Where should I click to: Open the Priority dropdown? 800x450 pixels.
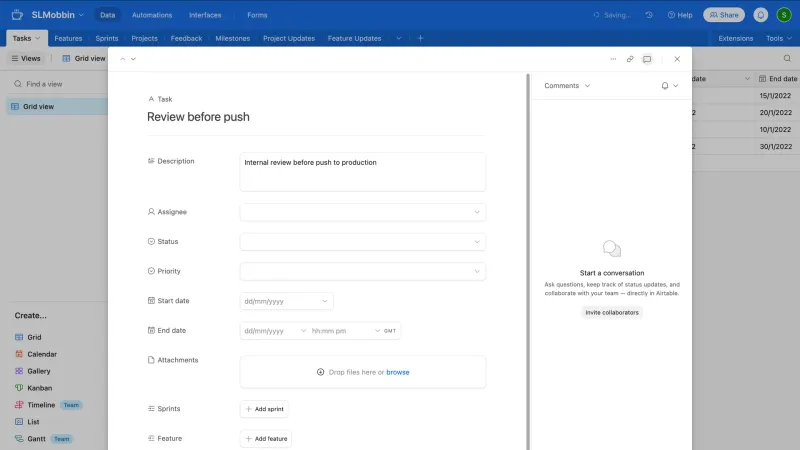pos(363,271)
